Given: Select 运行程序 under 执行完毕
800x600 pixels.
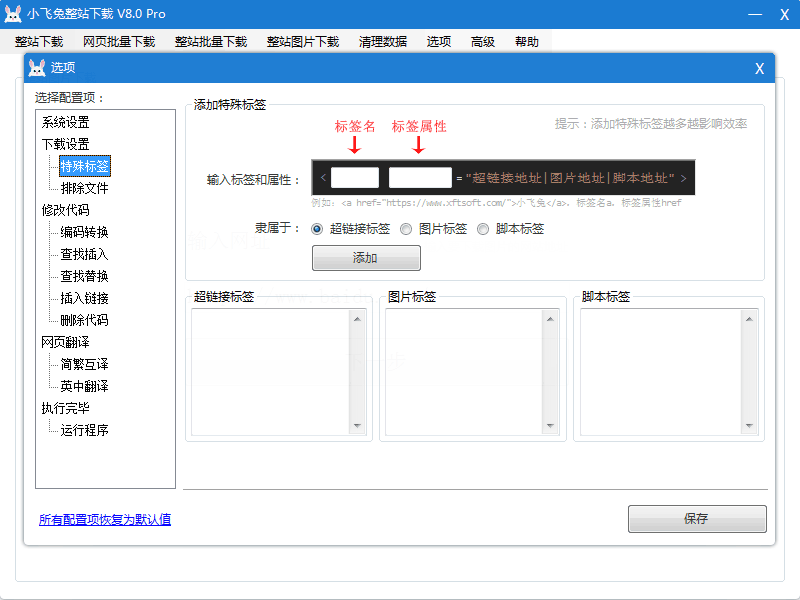Looking at the screenshot, I should click(x=84, y=430).
